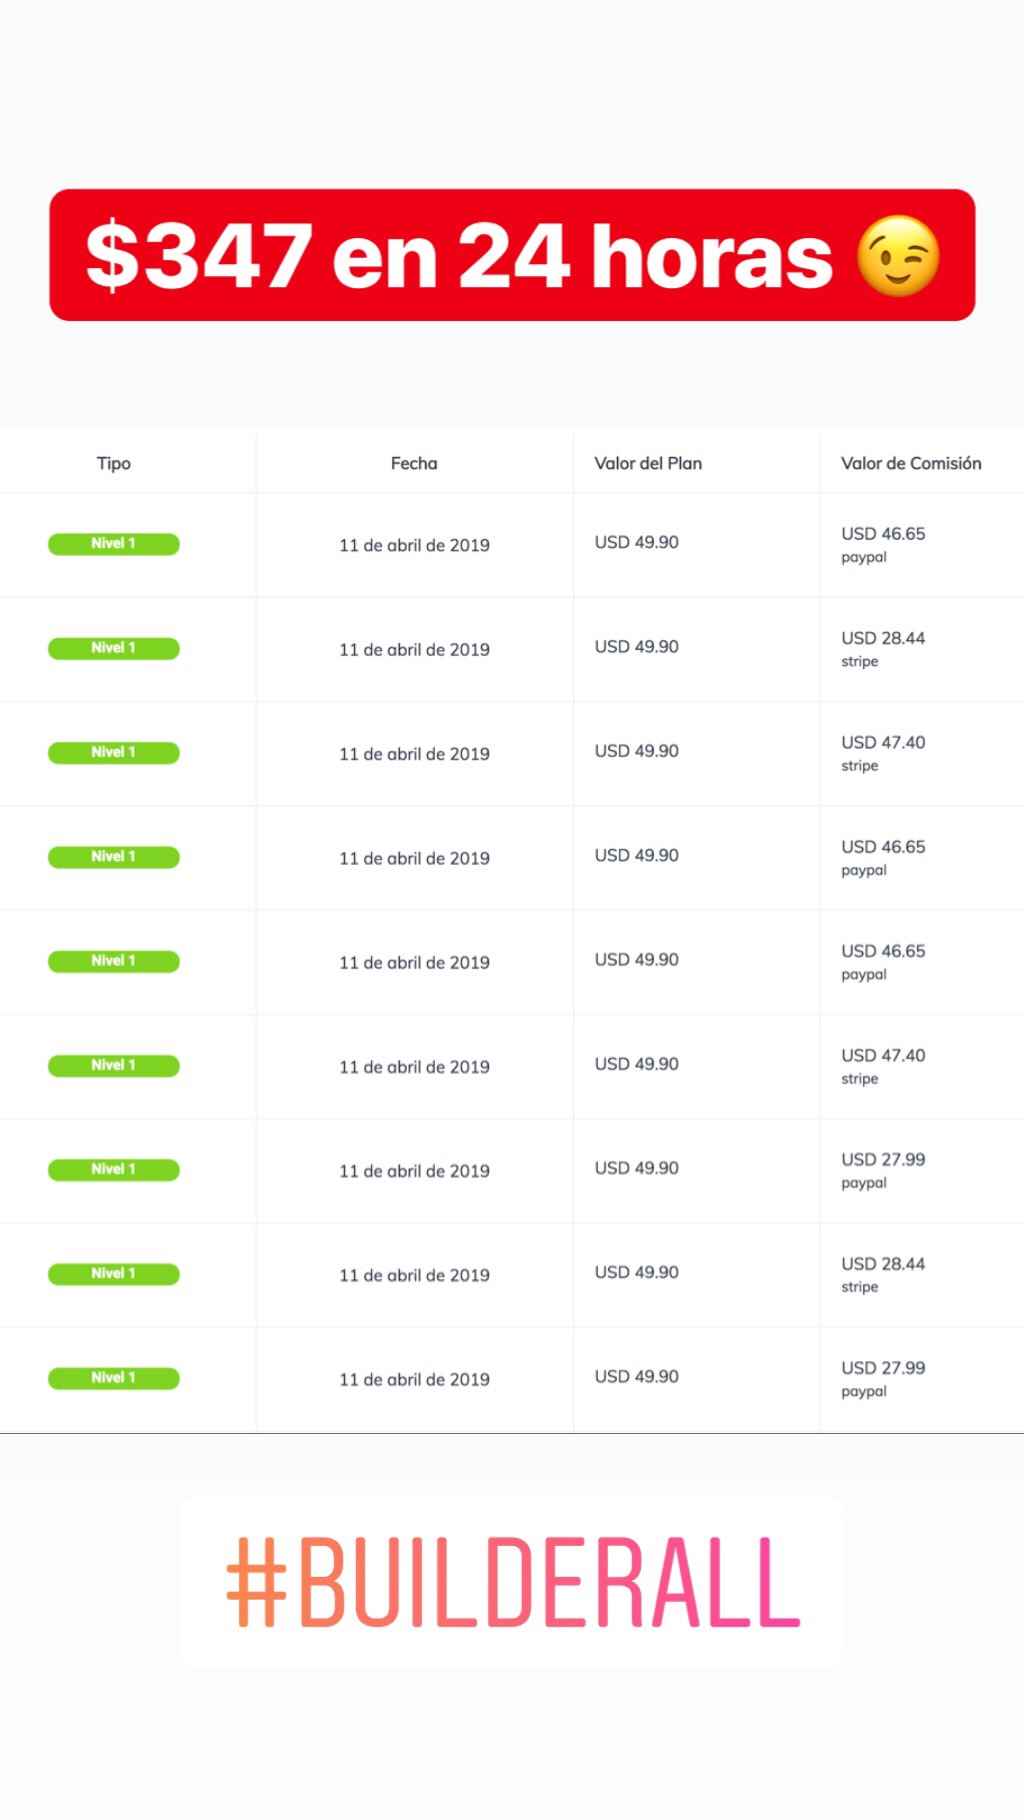Click the Valor de Comisión column header
The width and height of the screenshot is (1024, 1820).
[911, 463]
